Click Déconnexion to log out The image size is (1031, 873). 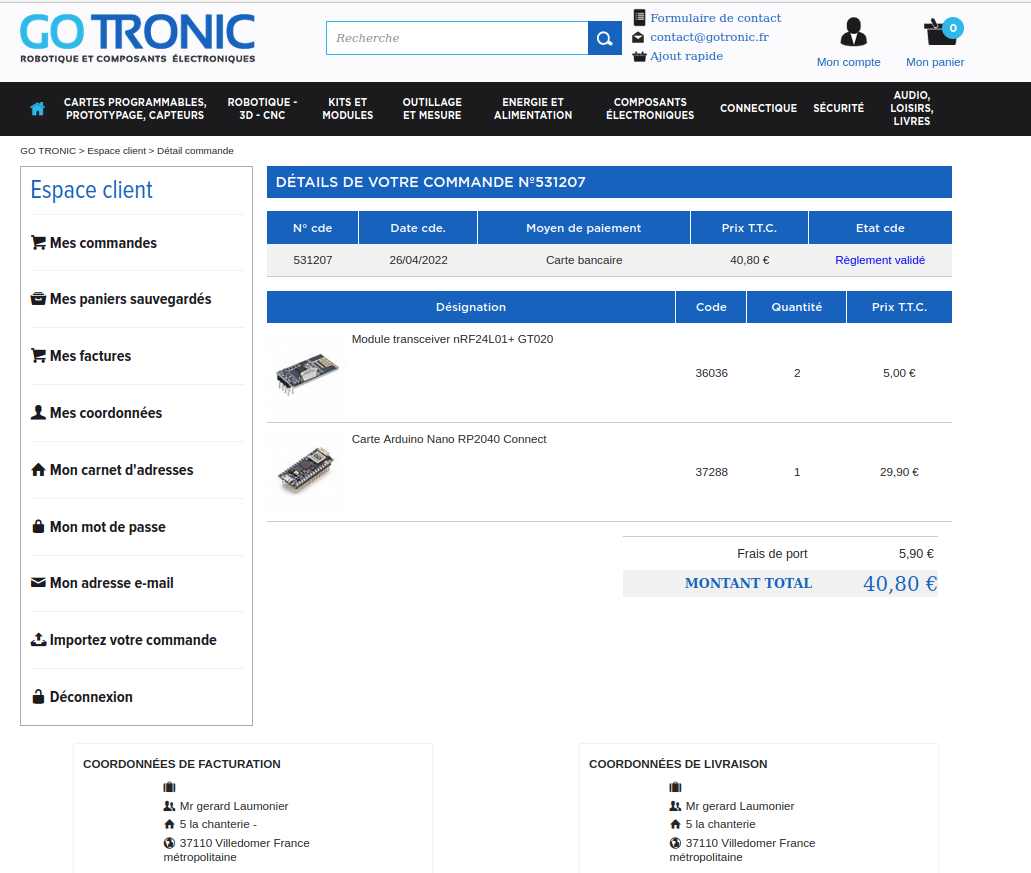click(x=91, y=697)
